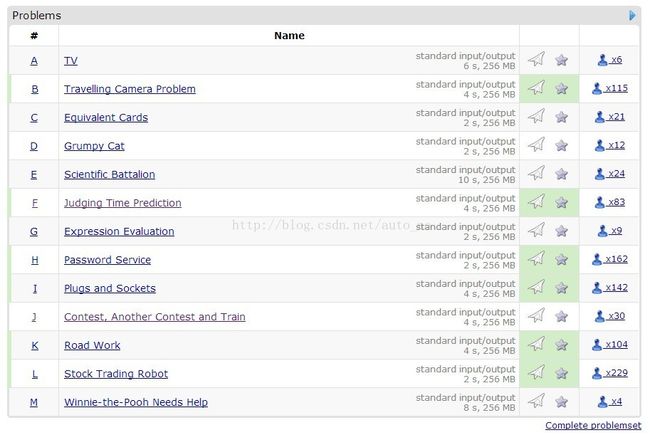Open Grumpy Cat problem

94,146
